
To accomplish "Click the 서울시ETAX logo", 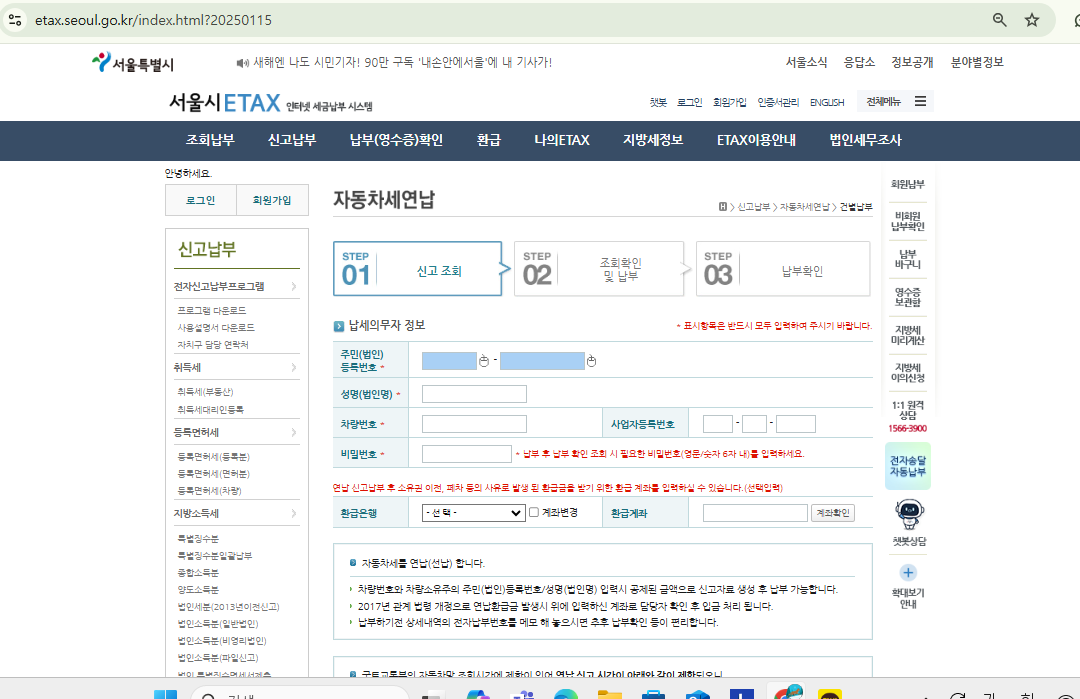I will point(271,103).
